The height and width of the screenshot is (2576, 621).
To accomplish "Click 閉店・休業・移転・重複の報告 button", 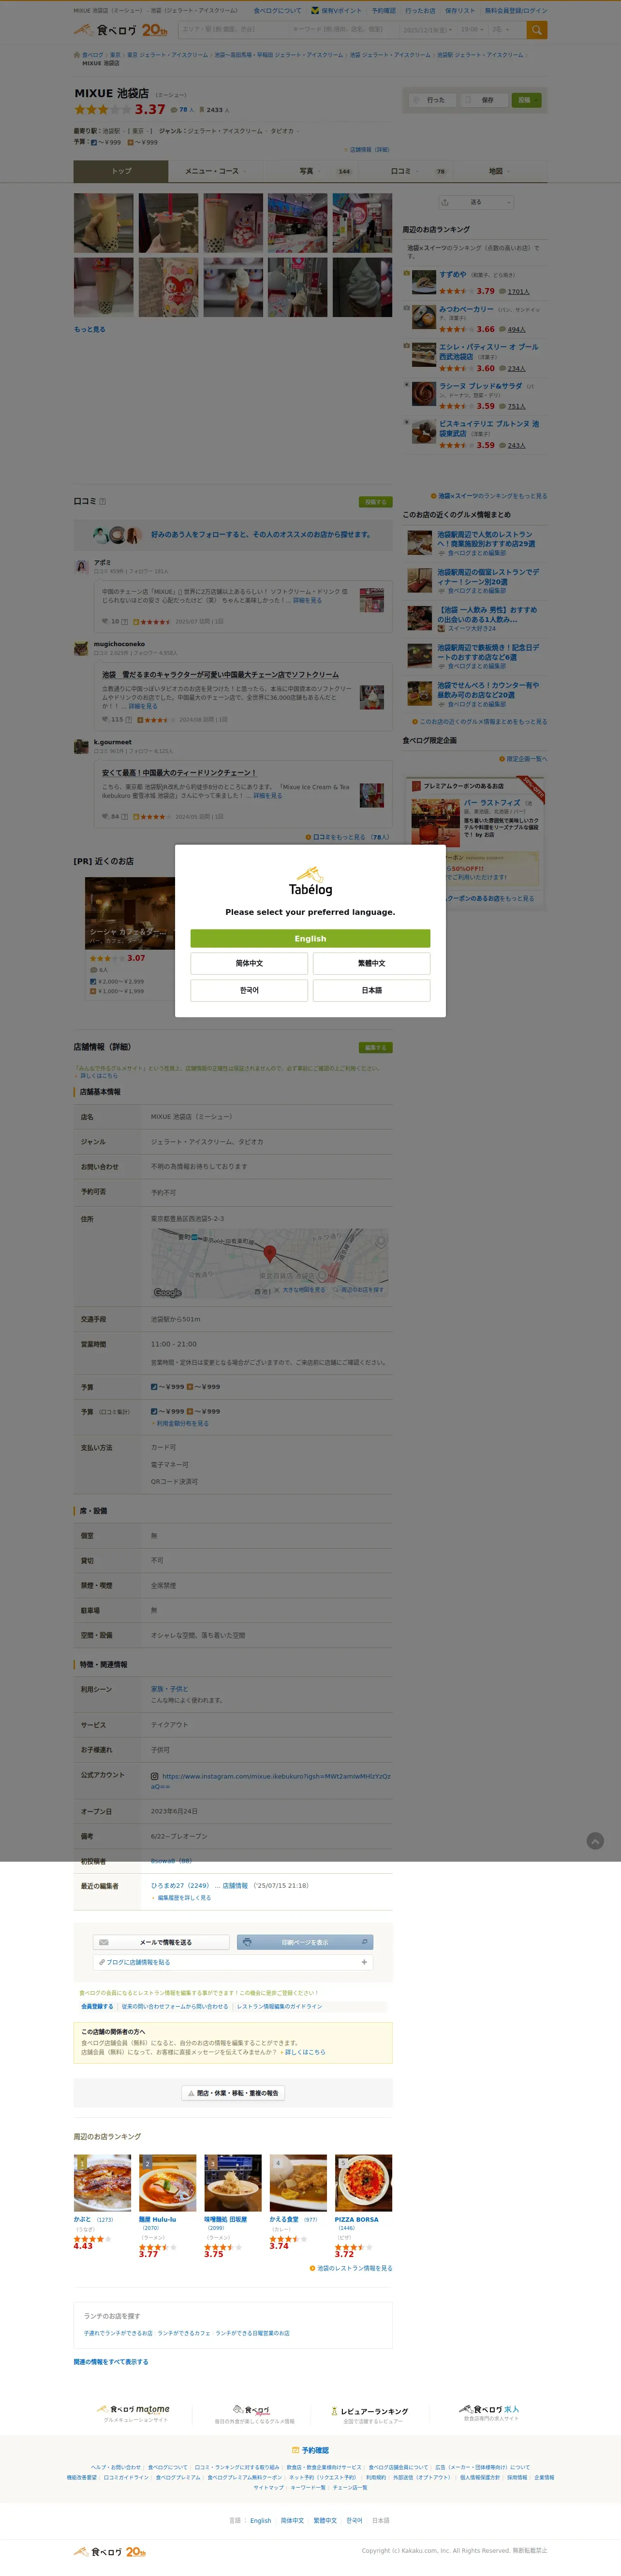I will pos(233,2093).
